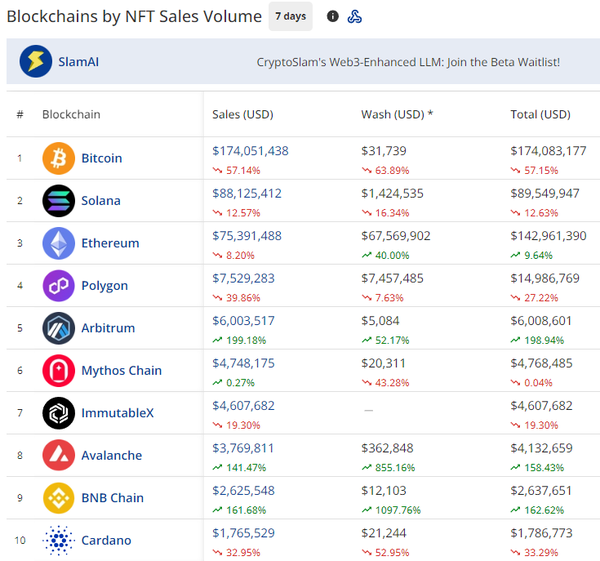Click the Bitcoin logo icon
This screenshot has height=561, width=600.
tap(58, 158)
